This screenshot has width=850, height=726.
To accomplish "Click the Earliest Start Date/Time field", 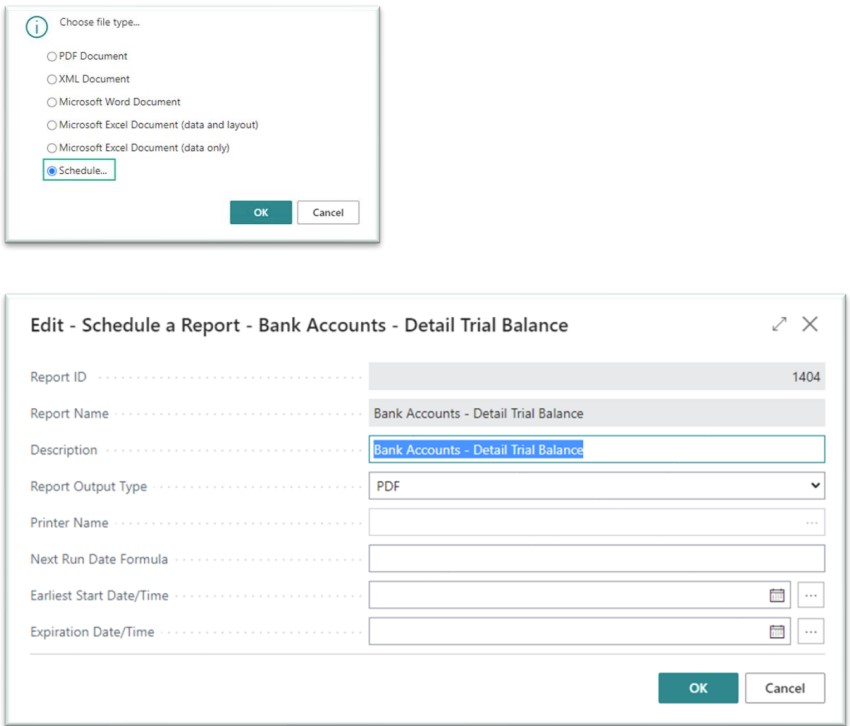I will pos(579,595).
